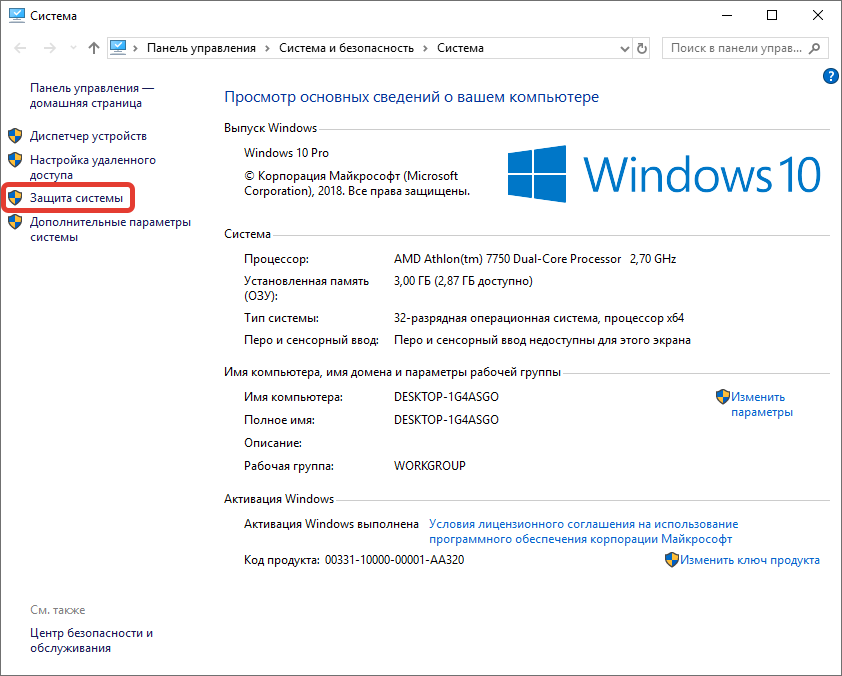Go back with the left arrow button
This screenshot has height=676, width=842.
tap(22, 48)
